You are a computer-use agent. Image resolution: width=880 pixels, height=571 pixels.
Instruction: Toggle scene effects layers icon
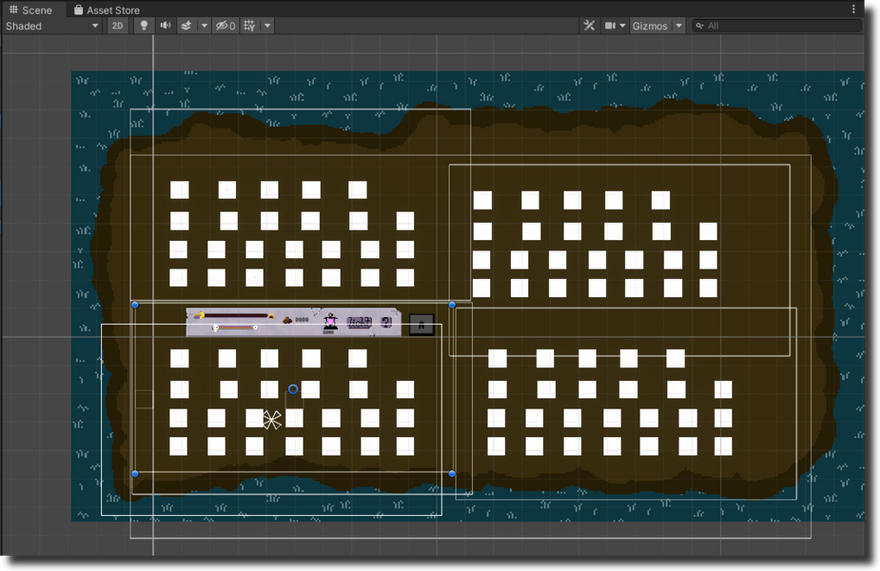coord(186,26)
